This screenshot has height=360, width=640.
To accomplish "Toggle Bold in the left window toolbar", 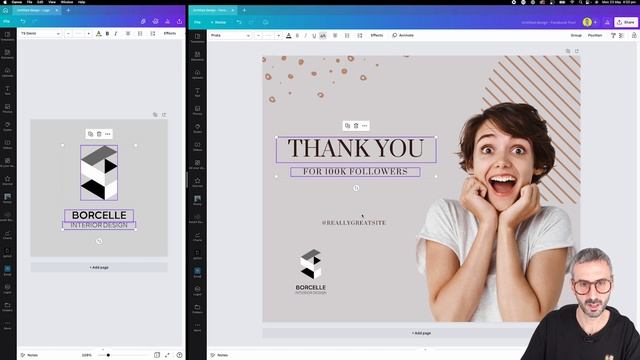I will pyautogui.click(x=107, y=33).
